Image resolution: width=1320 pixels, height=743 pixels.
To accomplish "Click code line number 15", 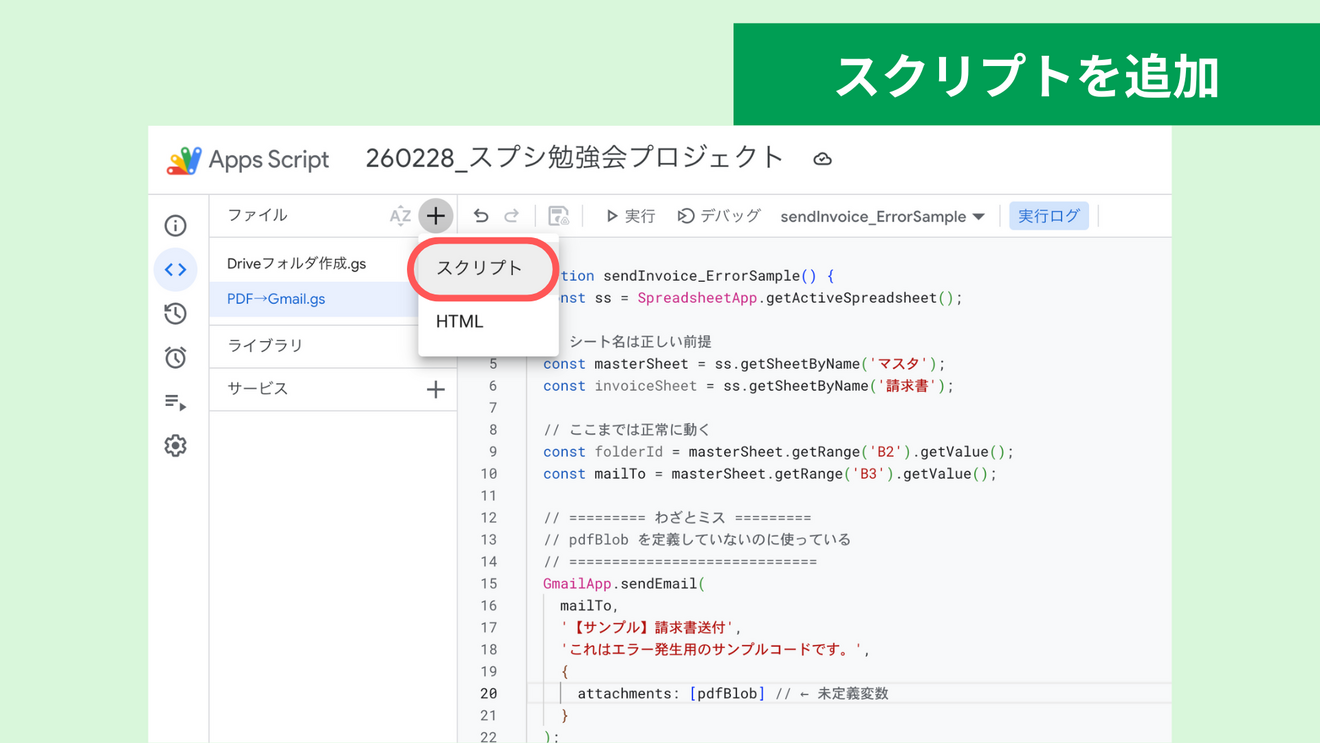I will [488, 584].
